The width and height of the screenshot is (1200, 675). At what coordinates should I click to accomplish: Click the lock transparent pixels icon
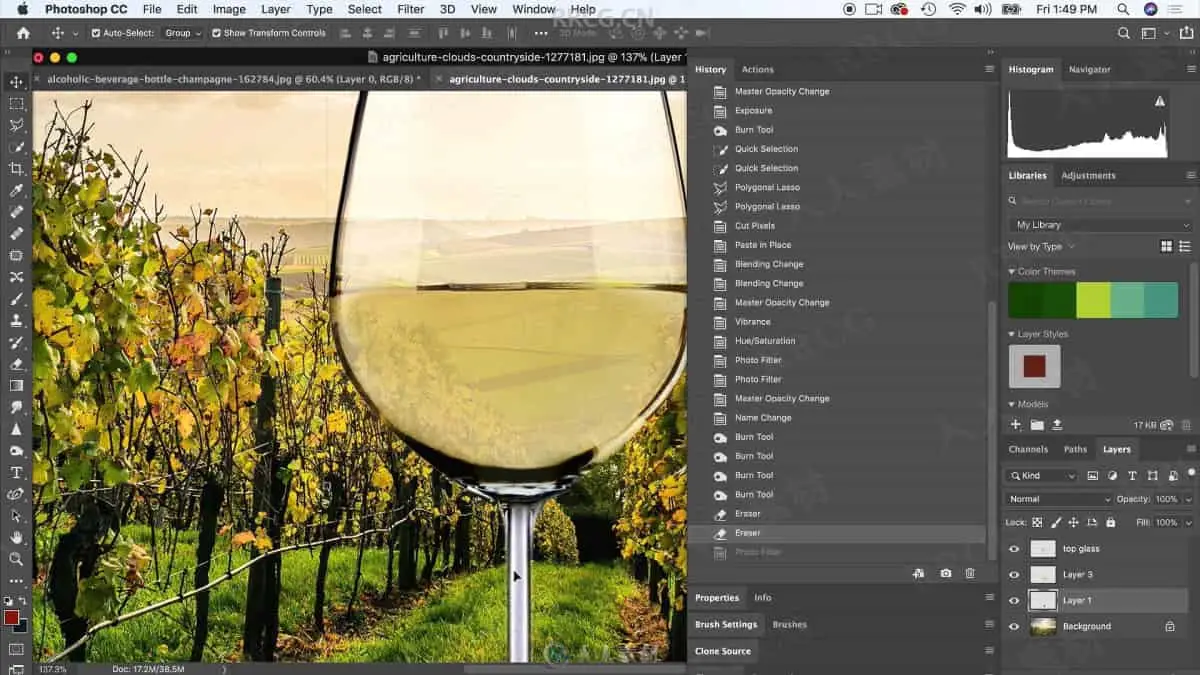1037,522
